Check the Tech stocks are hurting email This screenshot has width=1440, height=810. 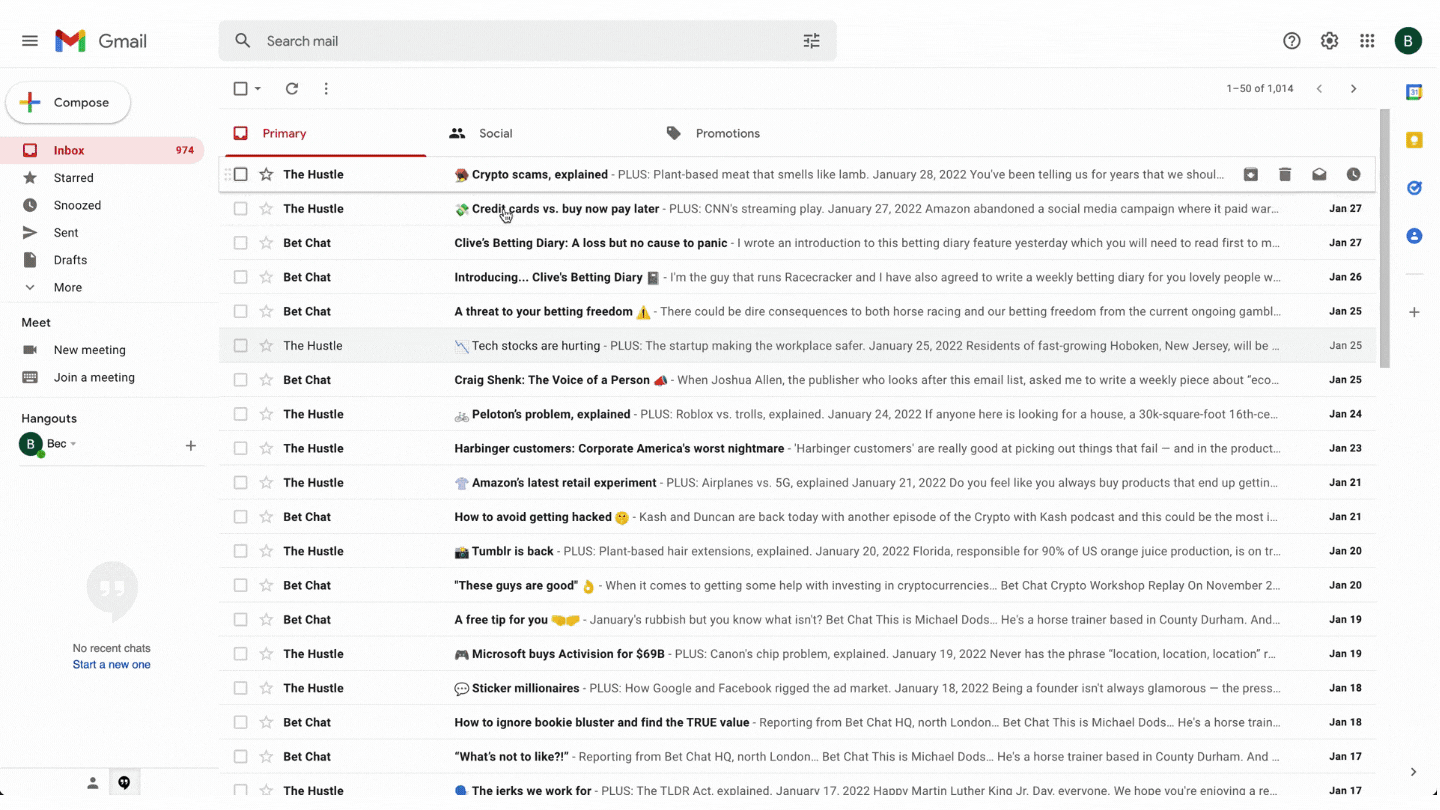coord(240,346)
